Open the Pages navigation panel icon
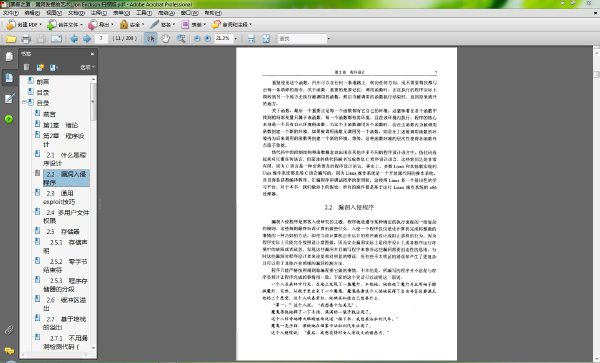 tap(9, 57)
